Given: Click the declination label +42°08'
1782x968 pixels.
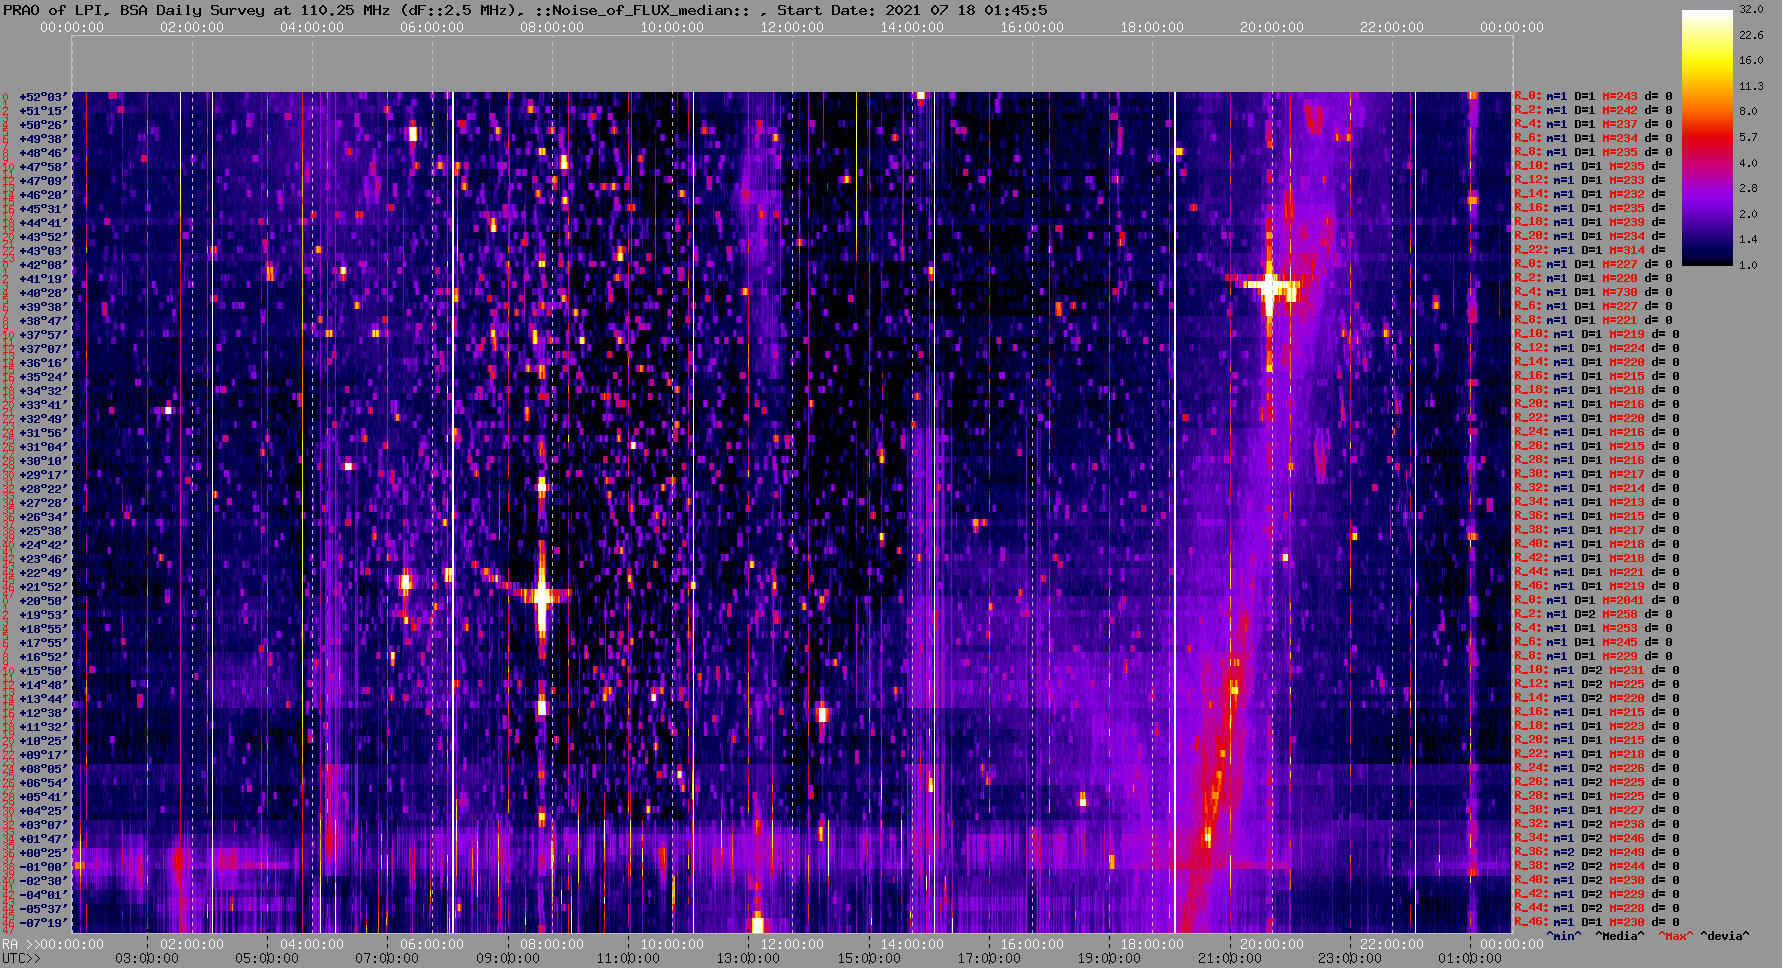Looking at the screenshot, I should click(43, 265).
